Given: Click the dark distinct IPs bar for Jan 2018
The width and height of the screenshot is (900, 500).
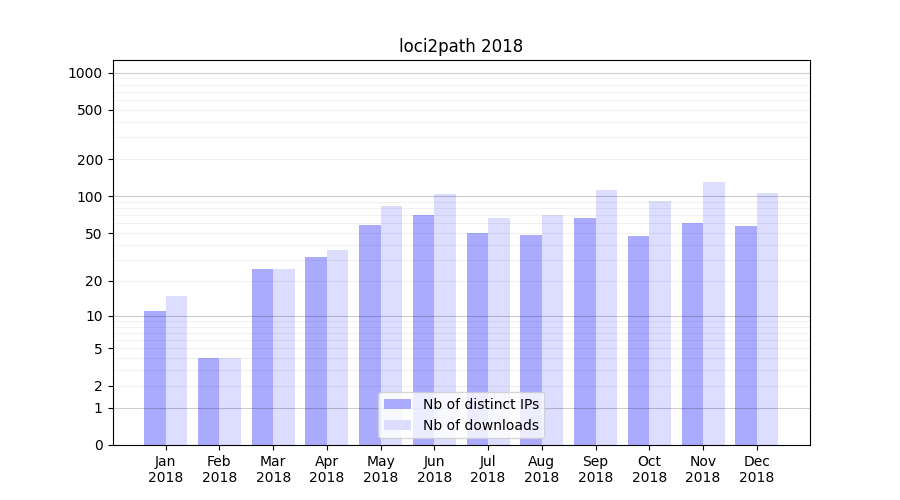Looking at the screenshot, I should [x=155, y=378].
